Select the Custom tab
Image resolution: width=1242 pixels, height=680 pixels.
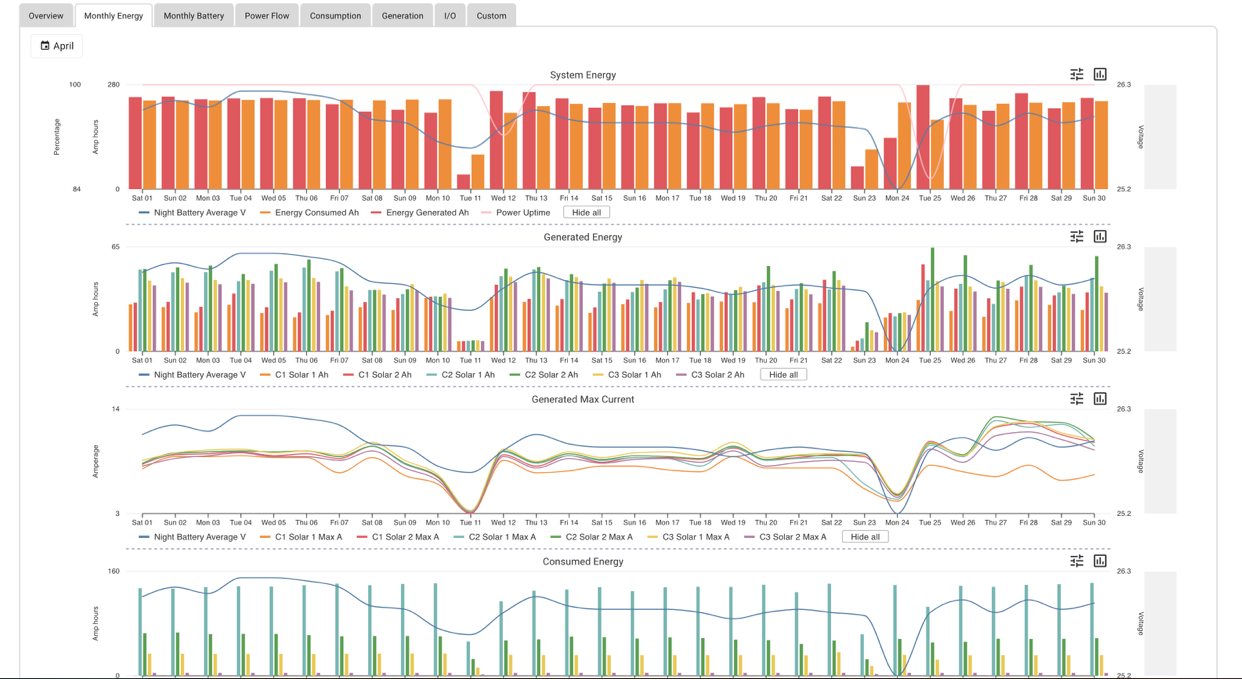tap(491, 16)
